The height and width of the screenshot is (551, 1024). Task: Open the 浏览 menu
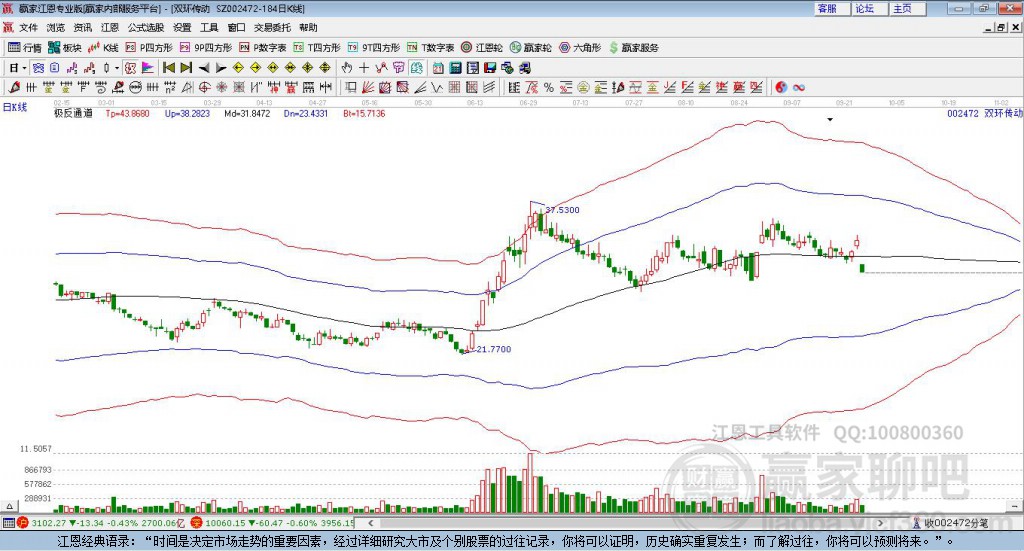(56, 27)
